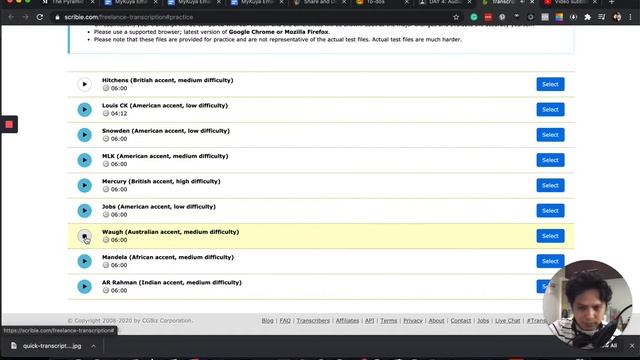640x360 pixels.
Task: Go forward in browser history
Action: point(25,17)
